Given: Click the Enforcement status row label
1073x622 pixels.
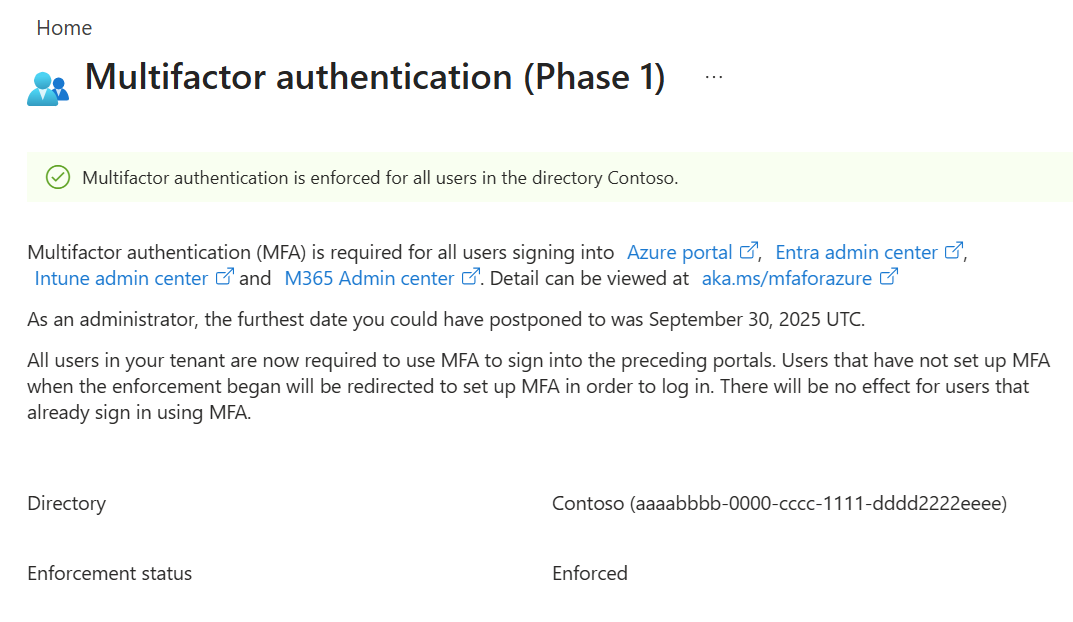Looking at the screenshot, I should (x=110, y=573).
